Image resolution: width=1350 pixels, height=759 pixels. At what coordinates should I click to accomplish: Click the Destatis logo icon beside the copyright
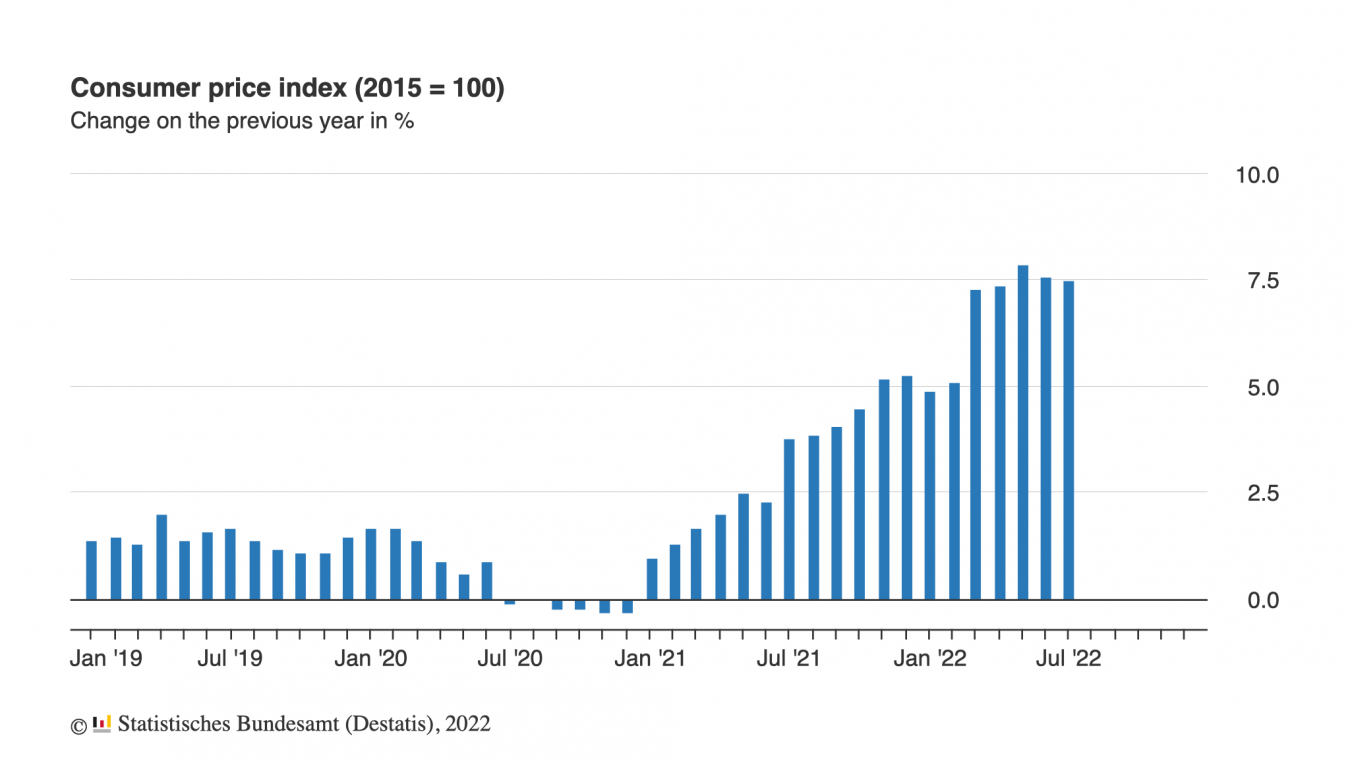point(101,724)
